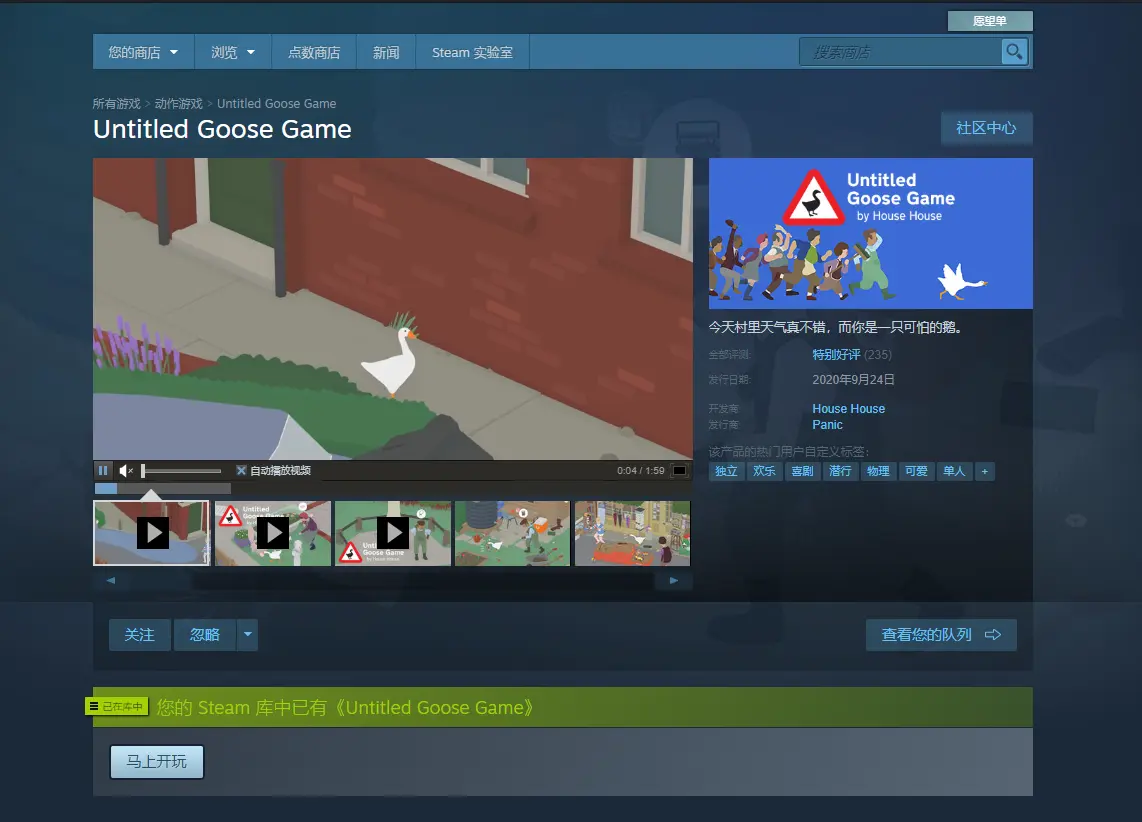Adjust the video volume slider
The height and width of the screenshot is (822, 1142).
click(181, 470)
